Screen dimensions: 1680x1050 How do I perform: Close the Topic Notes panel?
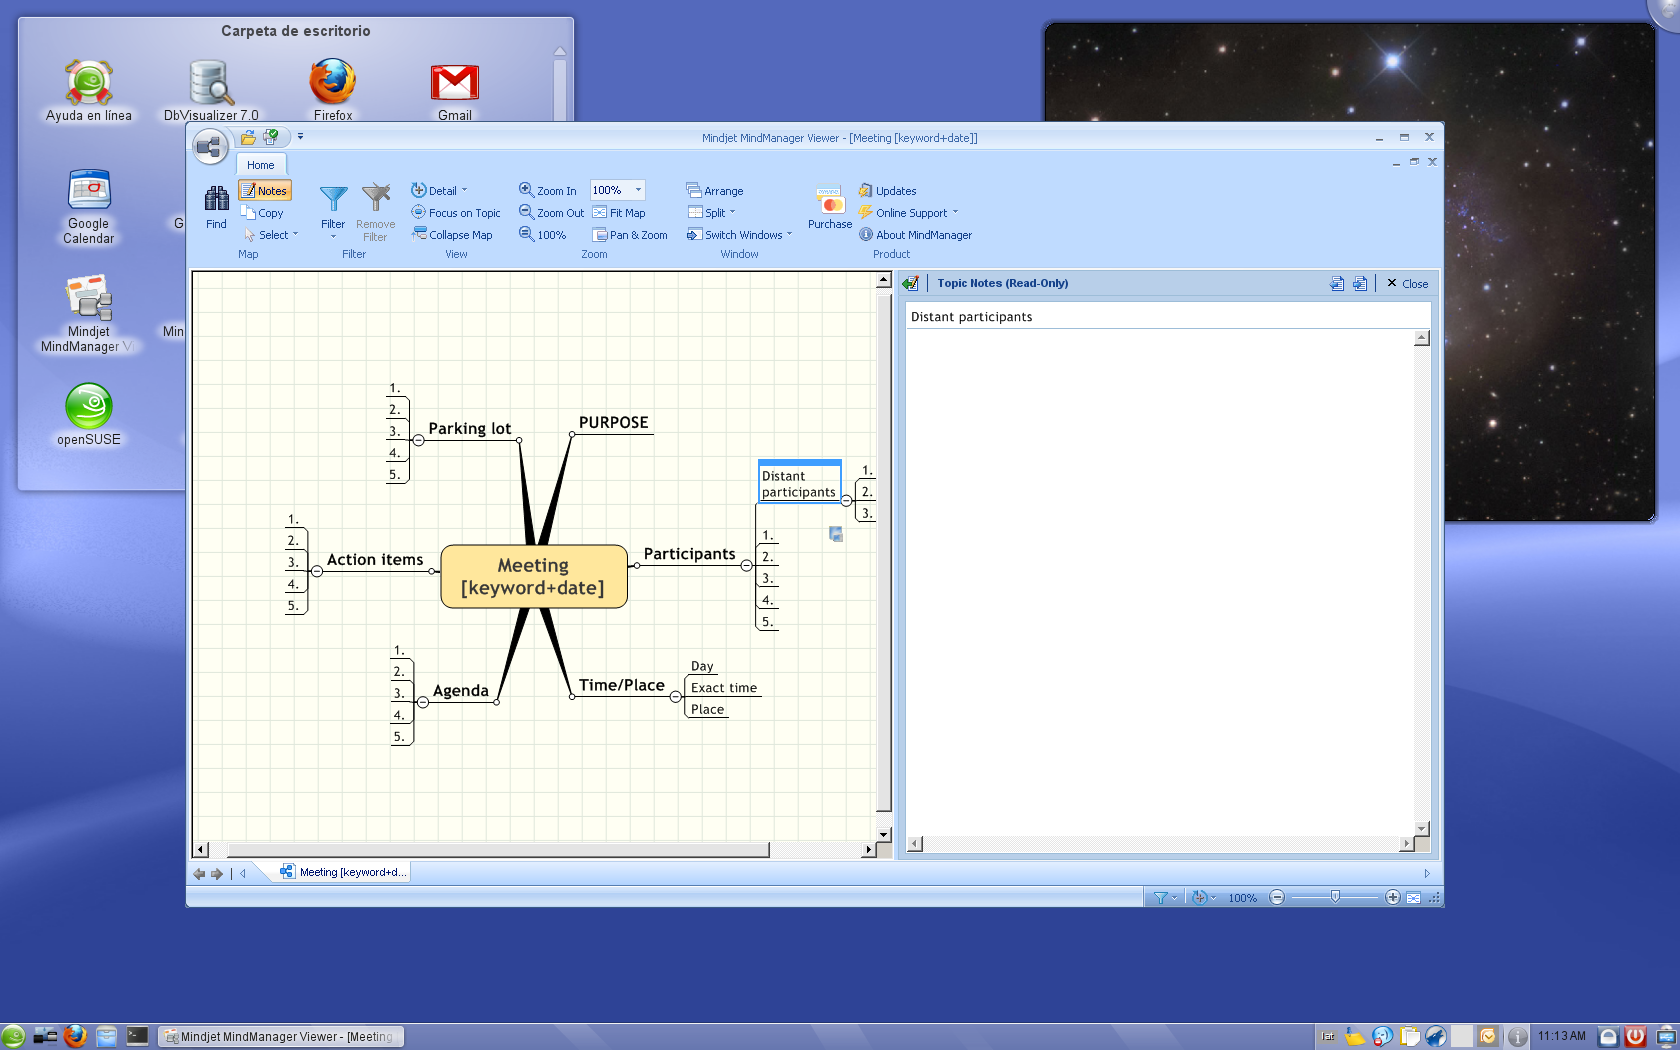tap(1407, 283)
